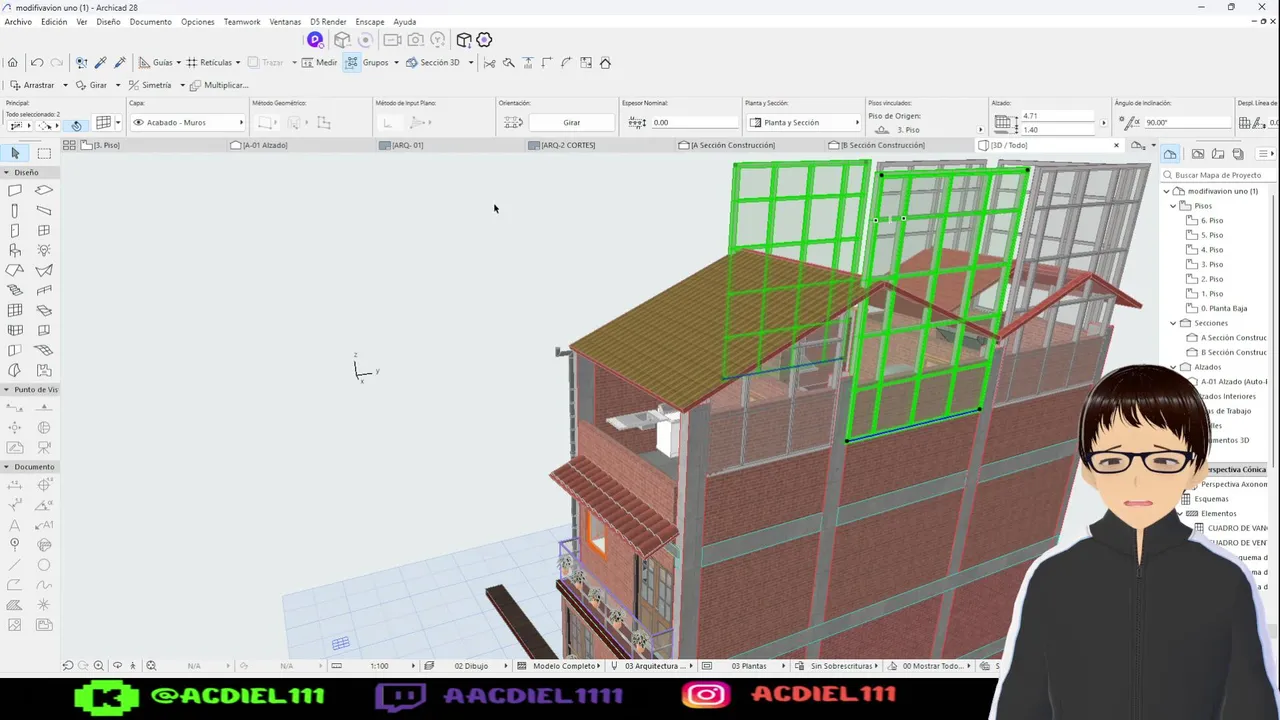Select the Column tool

coord(15,210)
